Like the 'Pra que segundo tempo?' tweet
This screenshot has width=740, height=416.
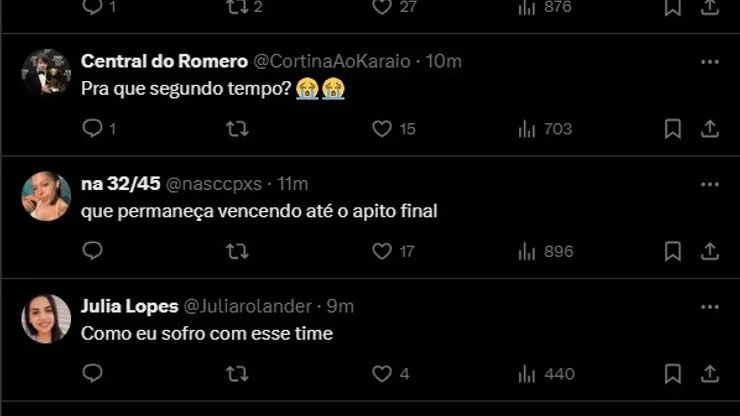coord(382,128)
